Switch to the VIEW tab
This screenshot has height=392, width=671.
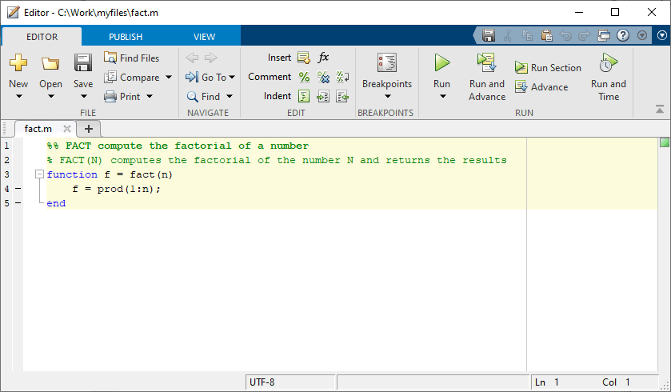point(204,37)
